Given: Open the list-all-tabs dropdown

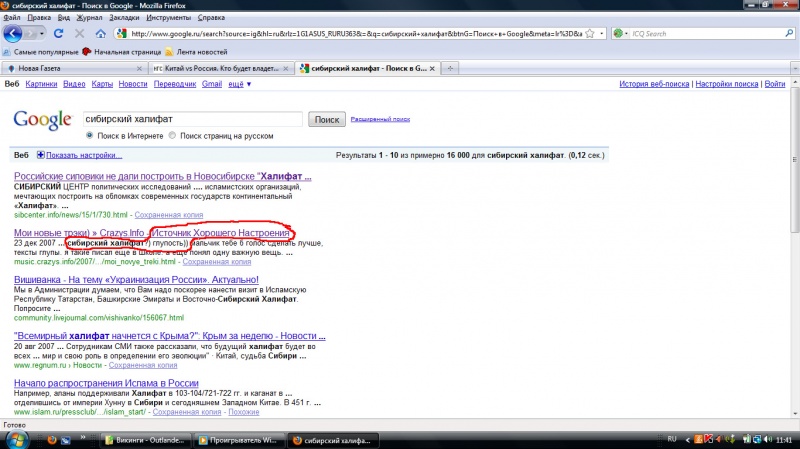Looking at the screenshot, I should [x=795, y=68].
